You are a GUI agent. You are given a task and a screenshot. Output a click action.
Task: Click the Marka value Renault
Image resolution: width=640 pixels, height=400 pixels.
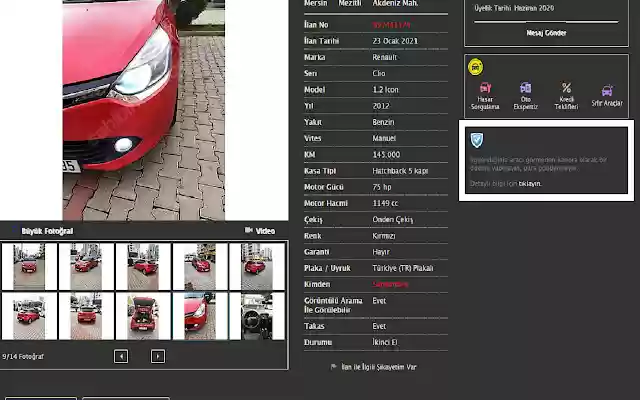(x=384, y=57)
